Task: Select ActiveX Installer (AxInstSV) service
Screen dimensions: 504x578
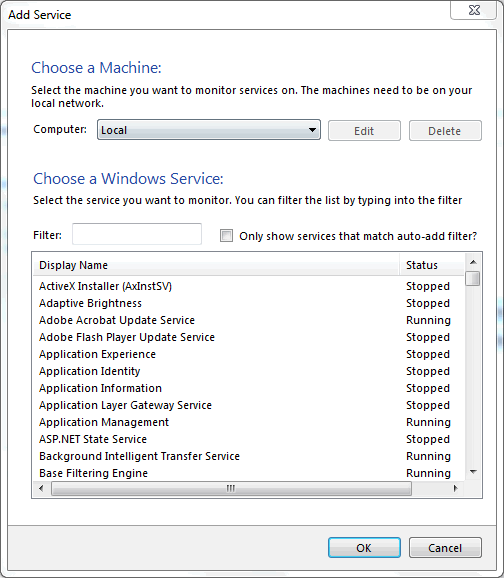Action: (248, 286)
